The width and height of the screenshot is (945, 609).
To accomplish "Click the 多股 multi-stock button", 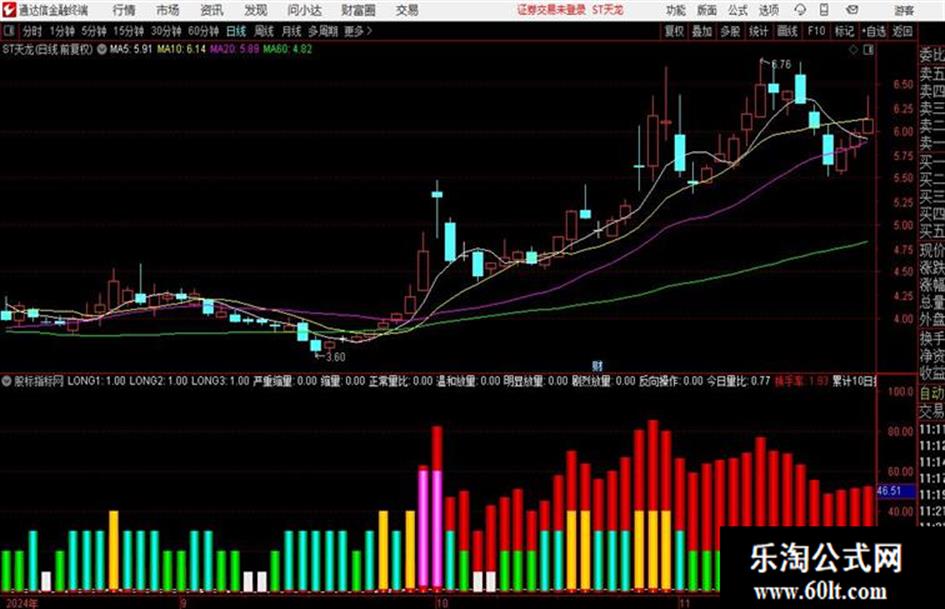I will (730, 31).
